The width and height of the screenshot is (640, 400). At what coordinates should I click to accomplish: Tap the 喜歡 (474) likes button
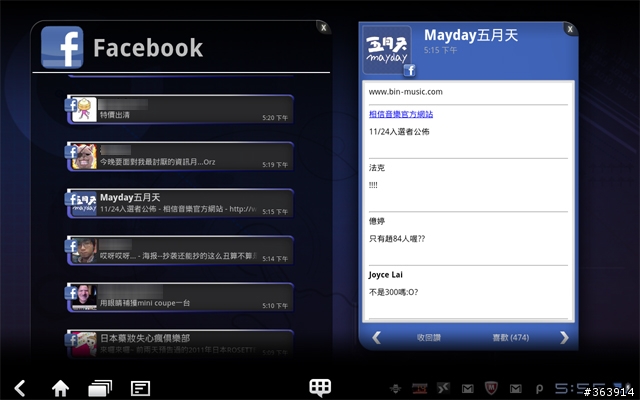point(511,338)
